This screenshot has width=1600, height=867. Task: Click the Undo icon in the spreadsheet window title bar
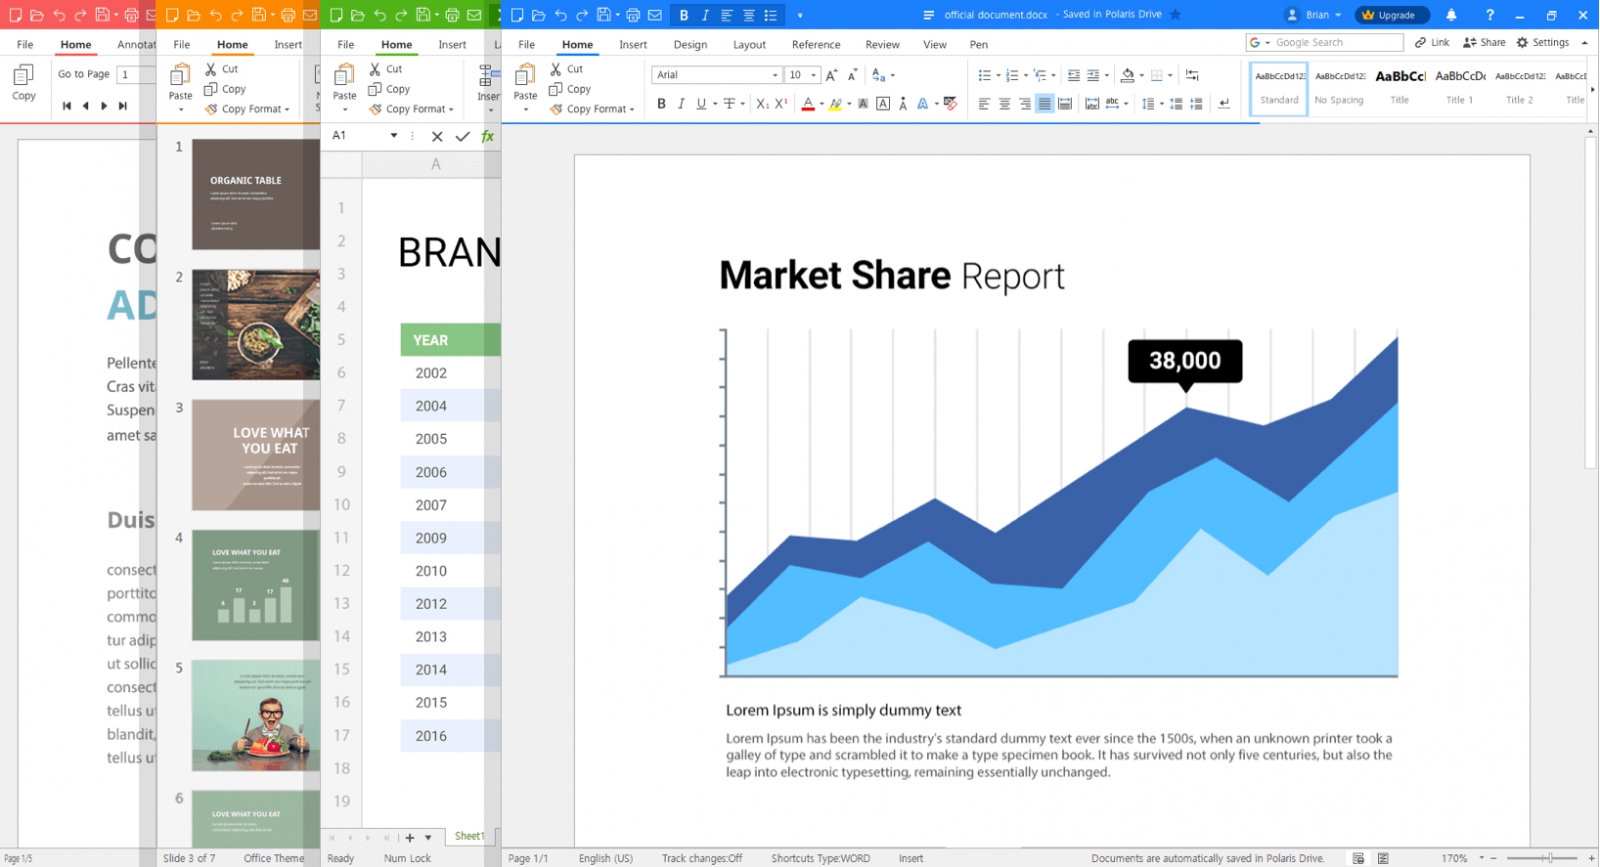pyautogui.click(x=380, y=15)
